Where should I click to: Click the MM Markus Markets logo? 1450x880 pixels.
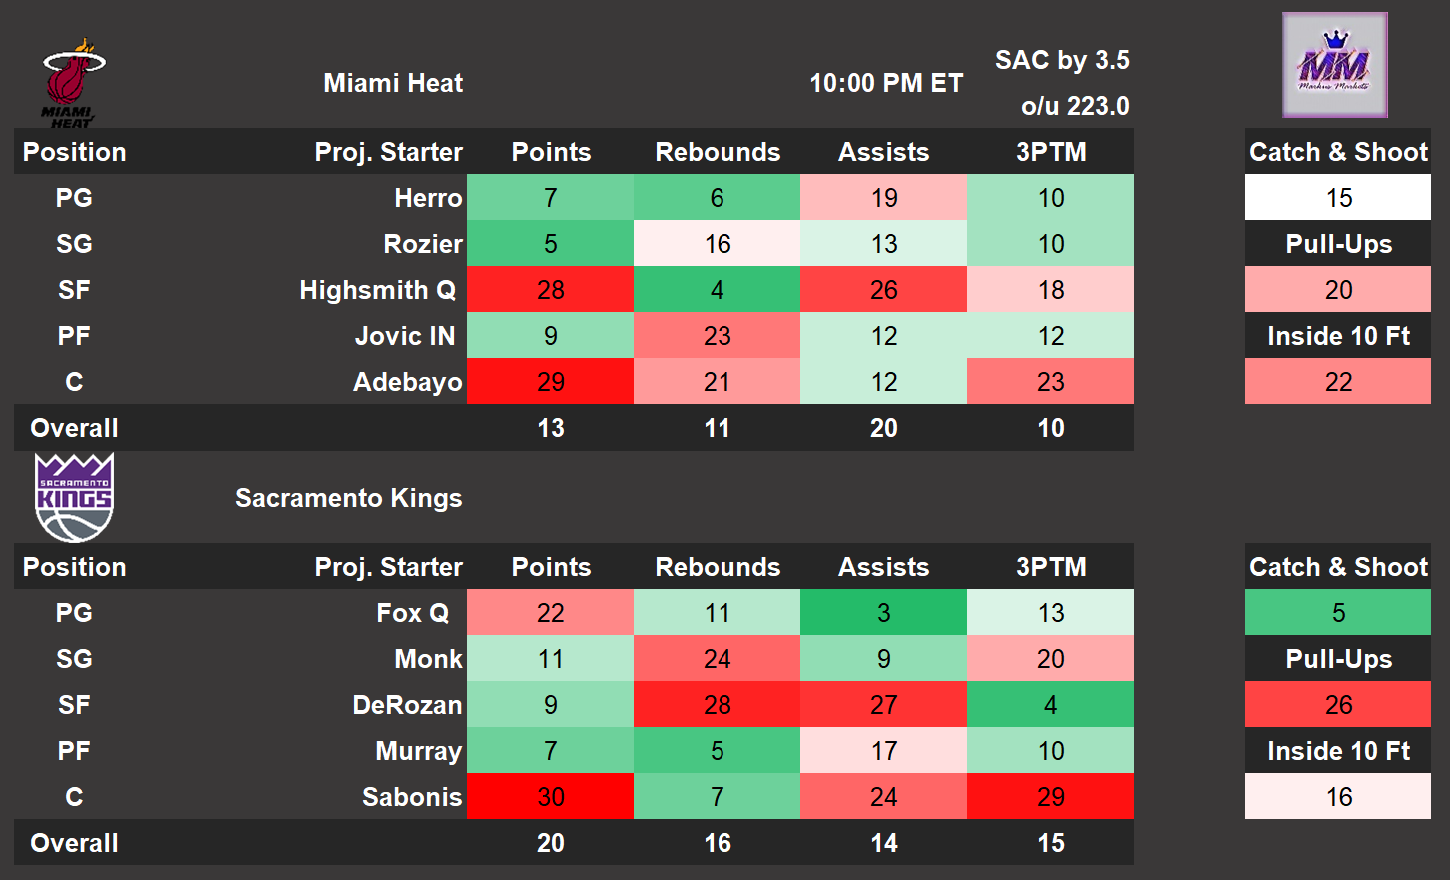(1334, 65)
